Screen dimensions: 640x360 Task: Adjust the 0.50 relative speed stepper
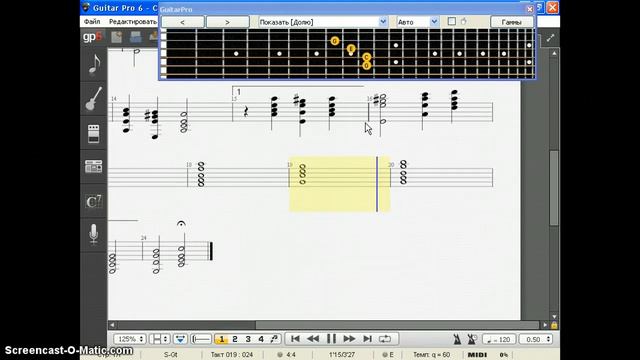click(x=536, y=339)
